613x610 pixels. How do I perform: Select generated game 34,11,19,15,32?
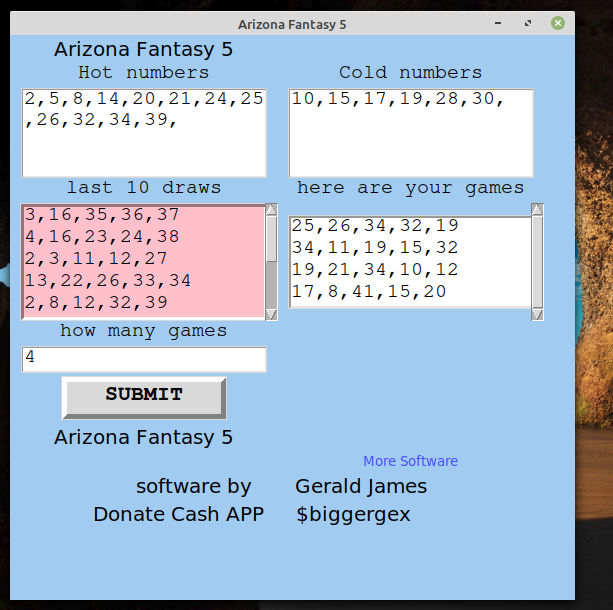pos(375,248)
